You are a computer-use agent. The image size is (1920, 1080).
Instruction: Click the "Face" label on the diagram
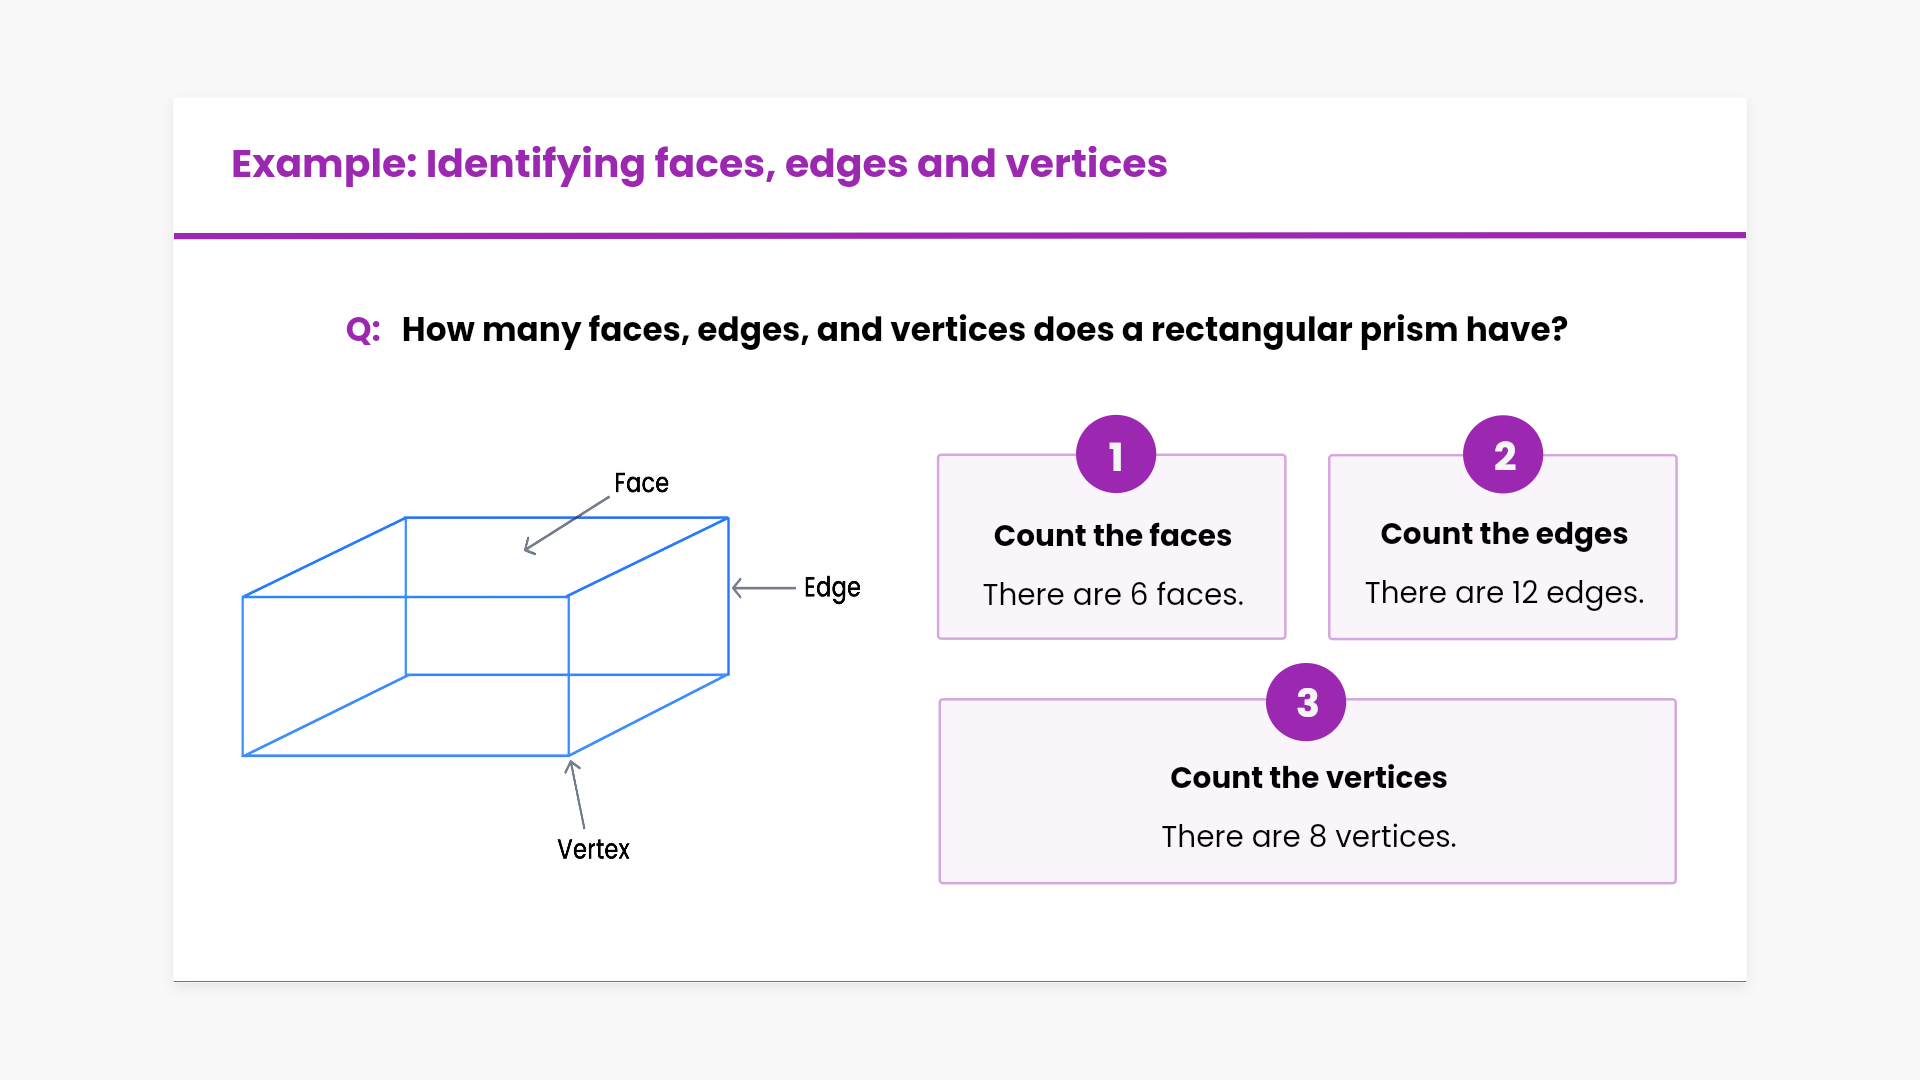point(641,483)
